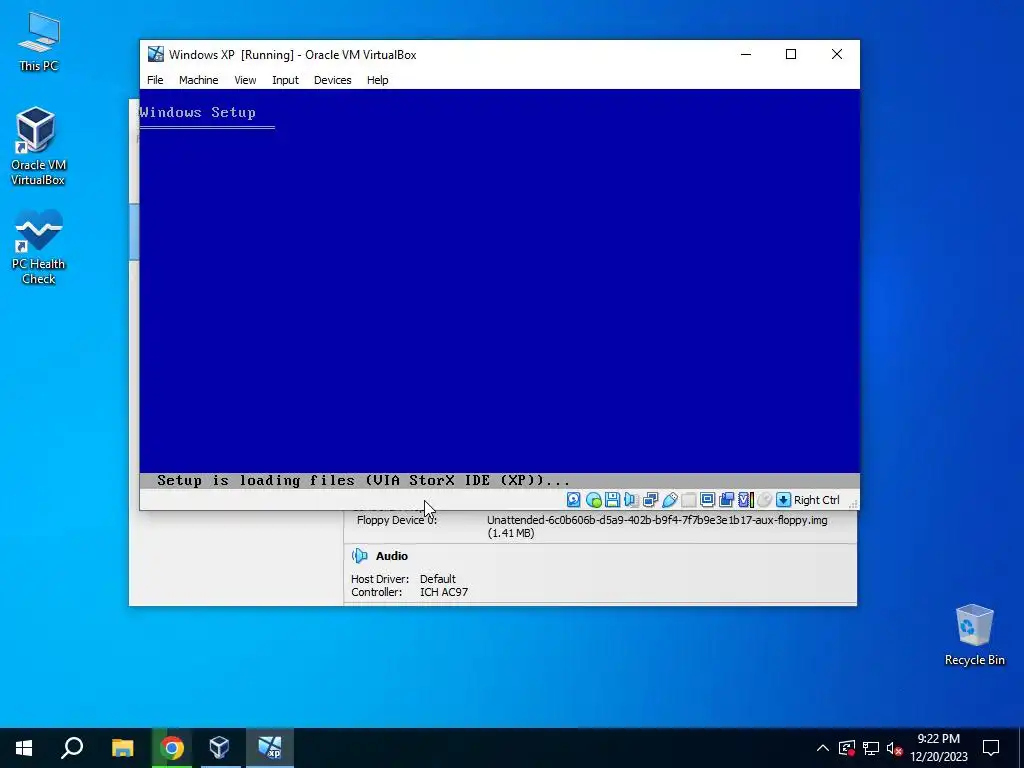Click the shared folders indicator icon
This screenshot has width=1024, height=768.
688,500
